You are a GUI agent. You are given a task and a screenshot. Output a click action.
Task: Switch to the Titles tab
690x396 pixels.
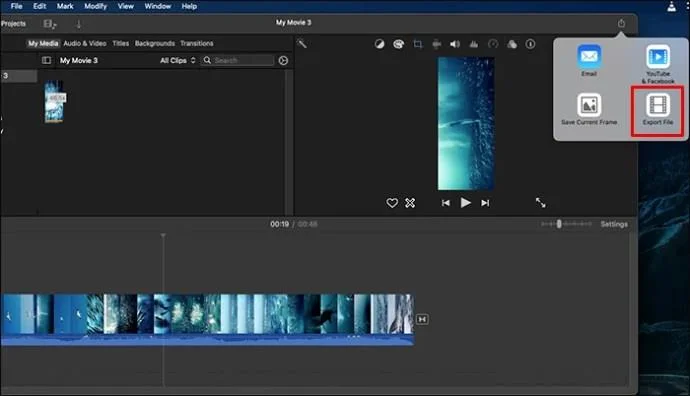121,43
